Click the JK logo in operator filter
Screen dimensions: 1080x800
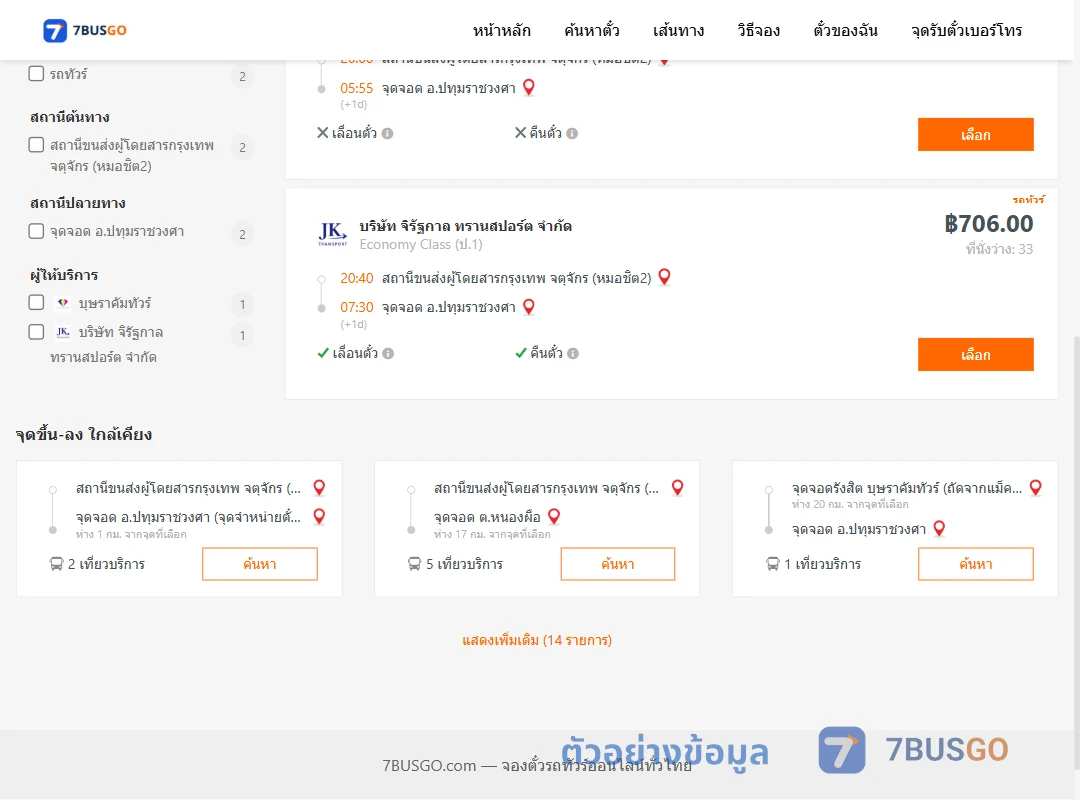click(x=63, y=332)
